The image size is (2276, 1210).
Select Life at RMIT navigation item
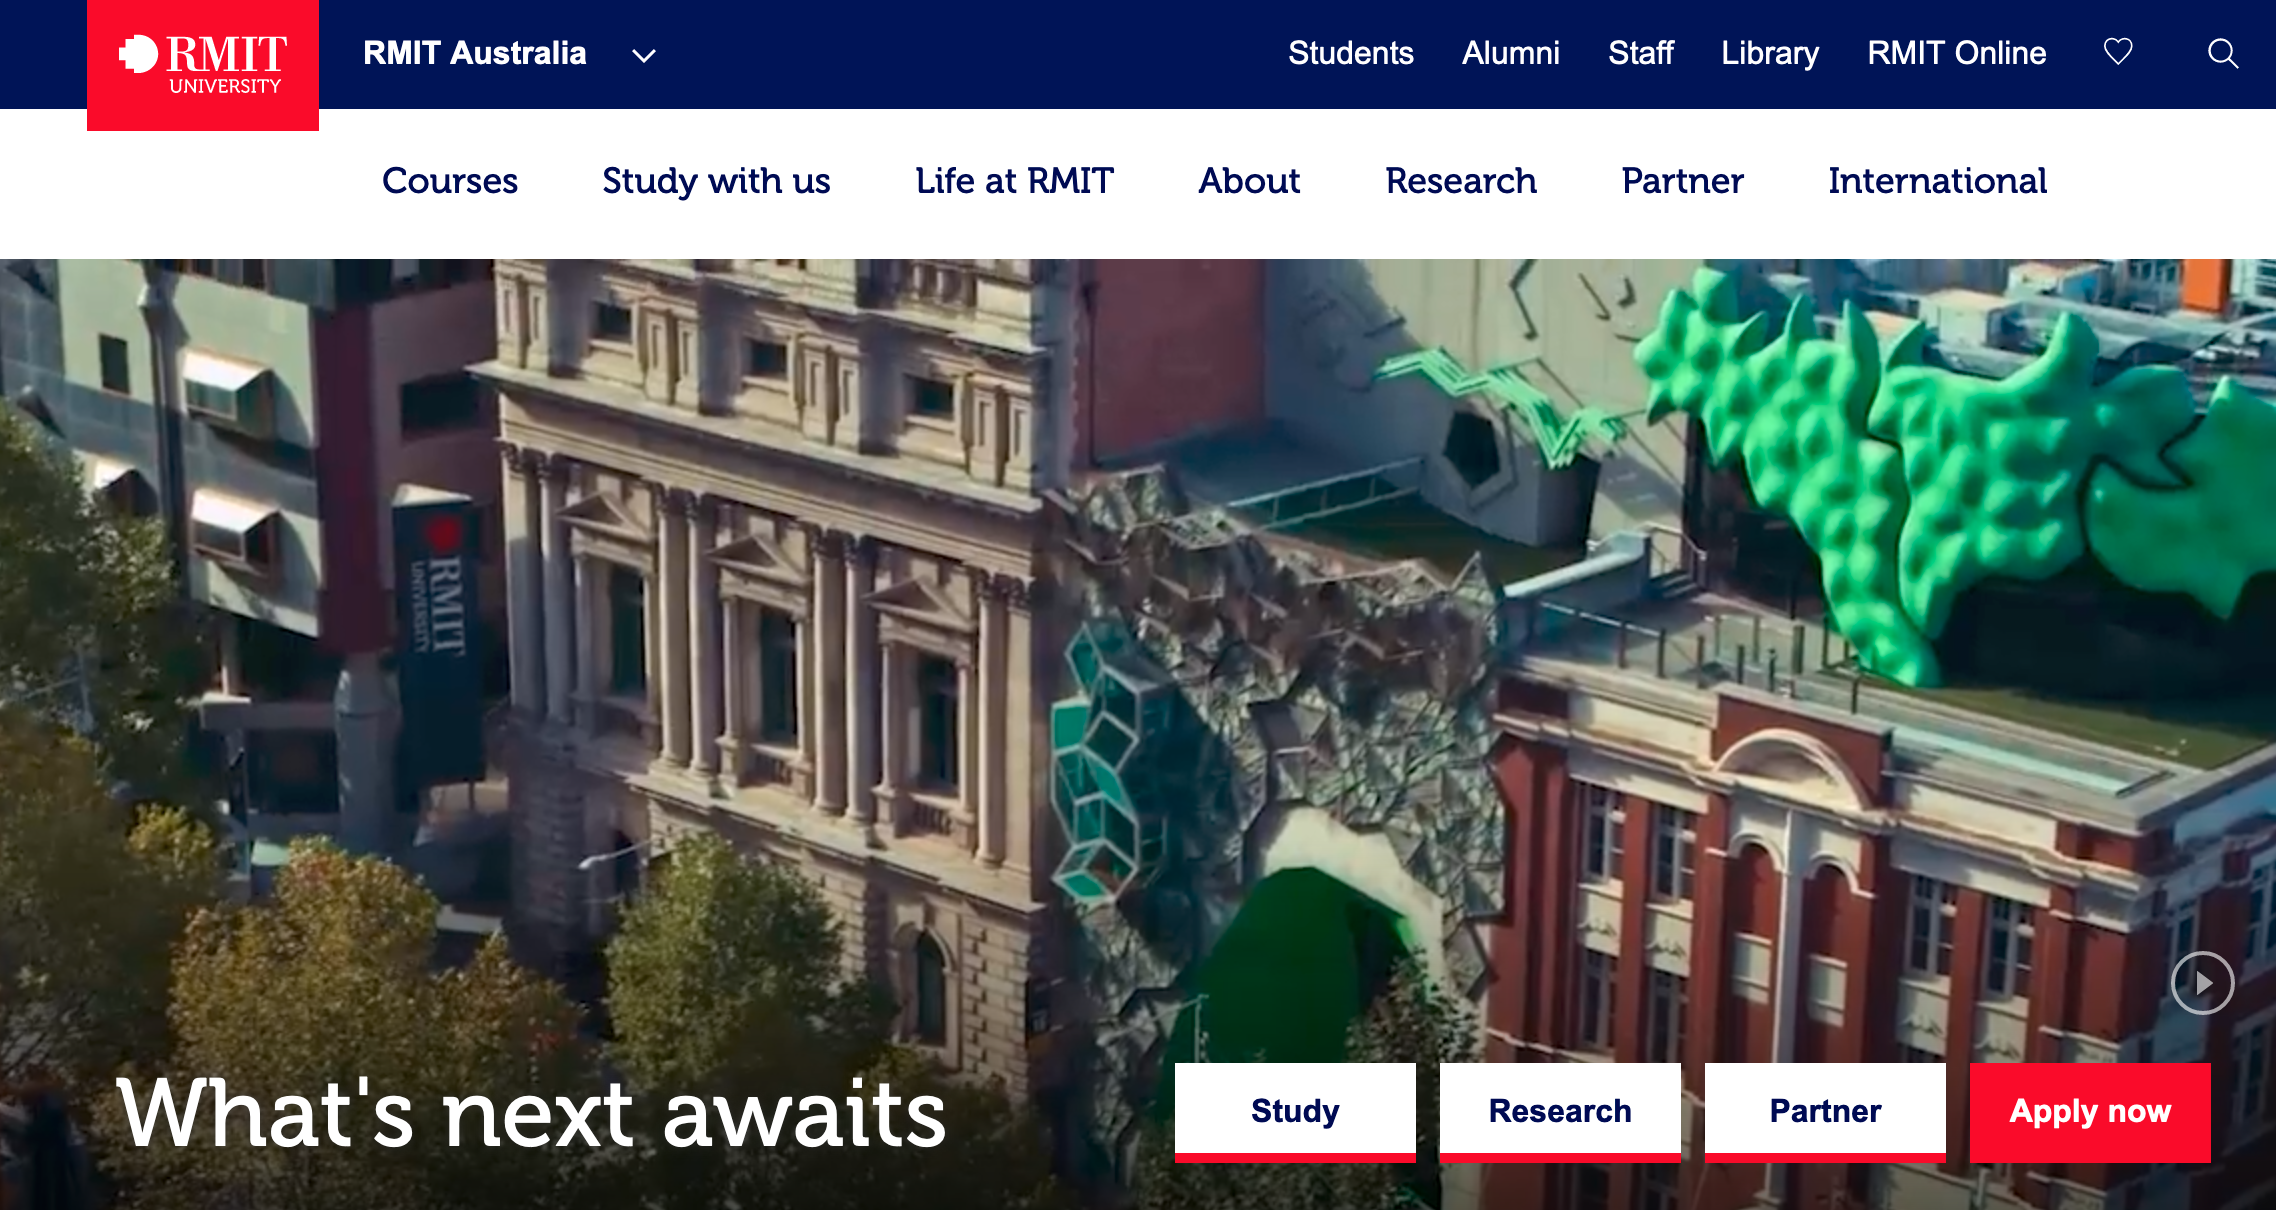(x=1014, y=181)
